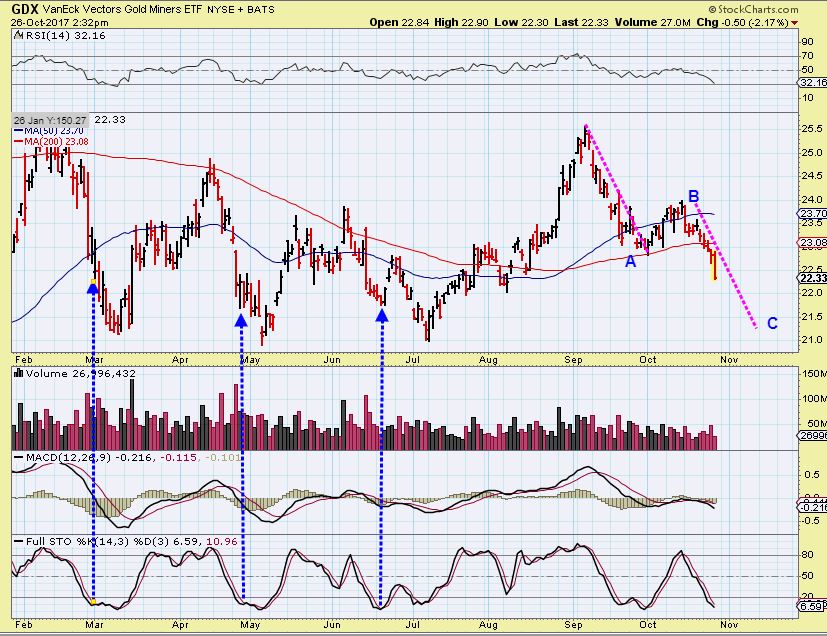Click the 23.08 price axis tag

pos(813,243)
